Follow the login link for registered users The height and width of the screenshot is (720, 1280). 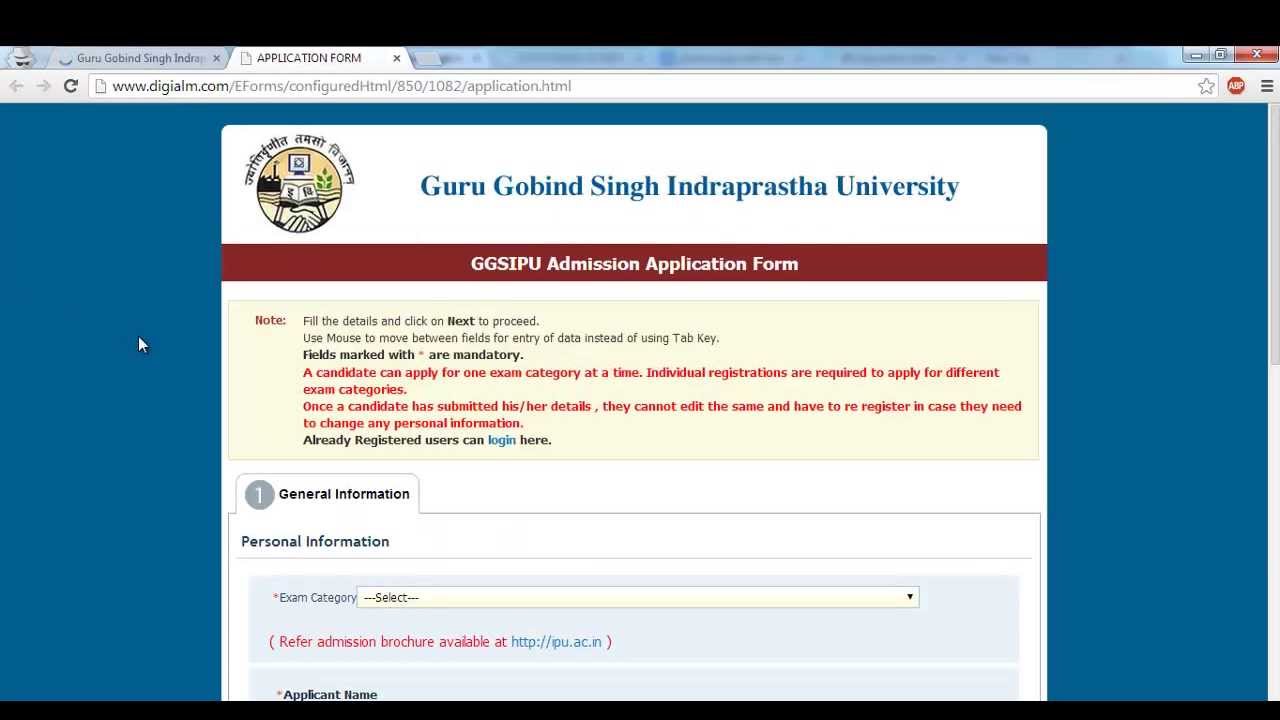501,440
